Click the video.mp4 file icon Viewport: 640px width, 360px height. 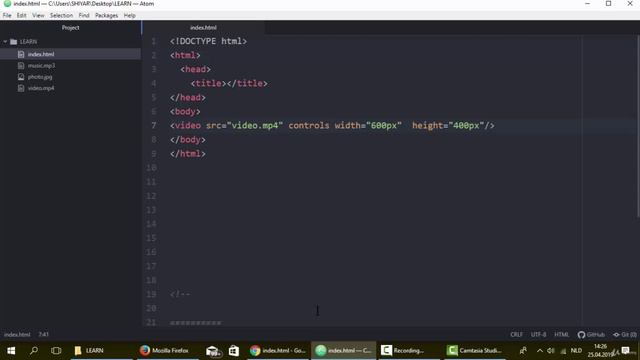click(21, 88)
